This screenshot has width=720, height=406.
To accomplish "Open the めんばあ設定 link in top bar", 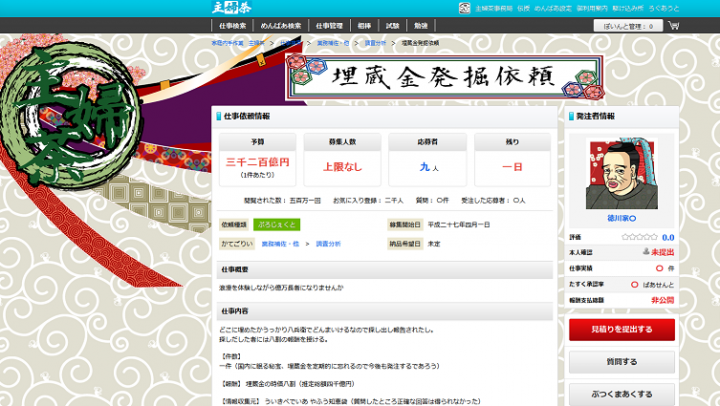I will point(553,8).
